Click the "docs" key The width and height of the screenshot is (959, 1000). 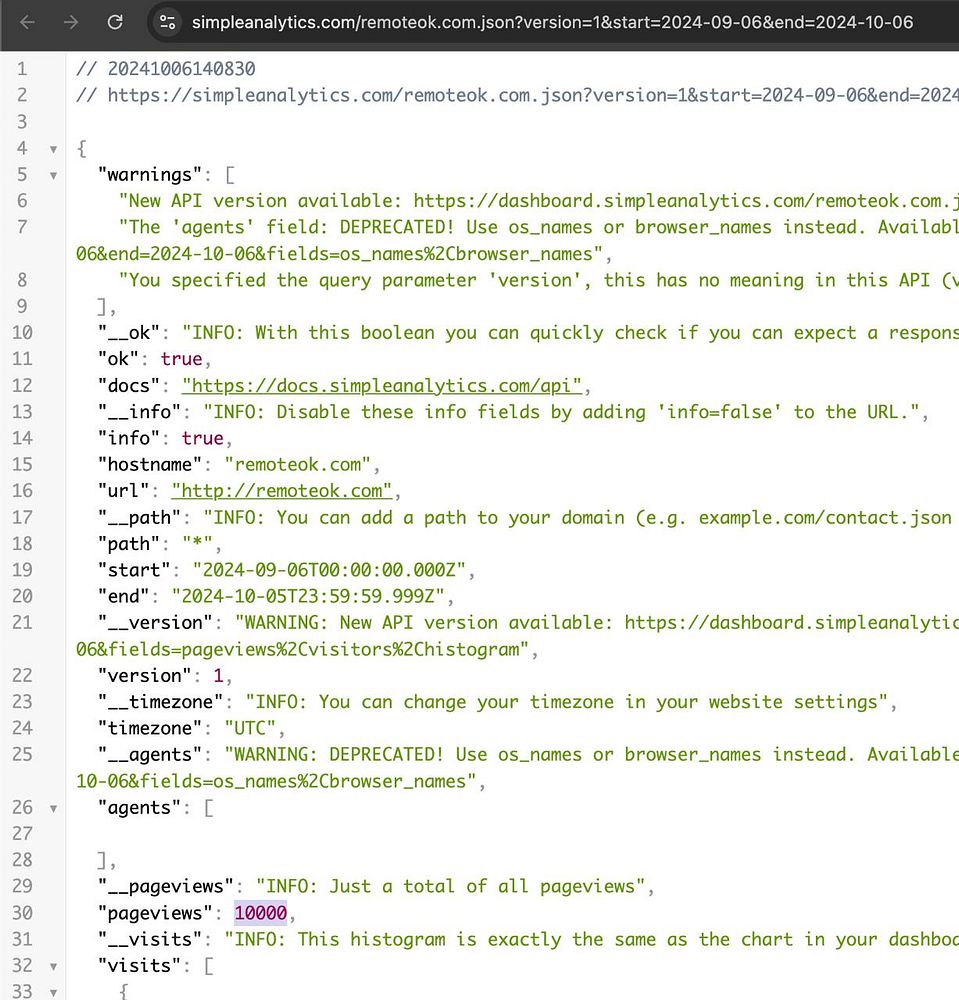tap(128, 386)
